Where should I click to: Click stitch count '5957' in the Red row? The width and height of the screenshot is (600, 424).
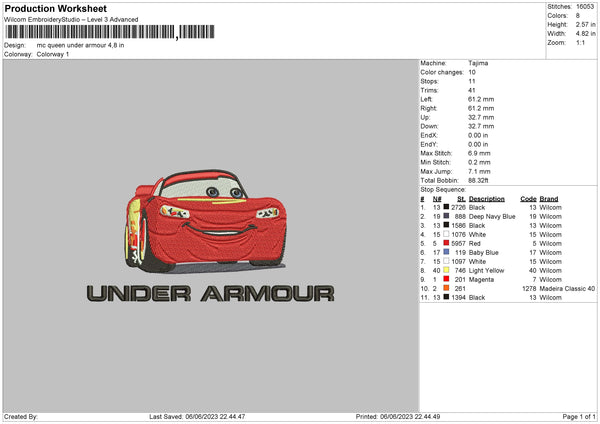click(458, 243)
